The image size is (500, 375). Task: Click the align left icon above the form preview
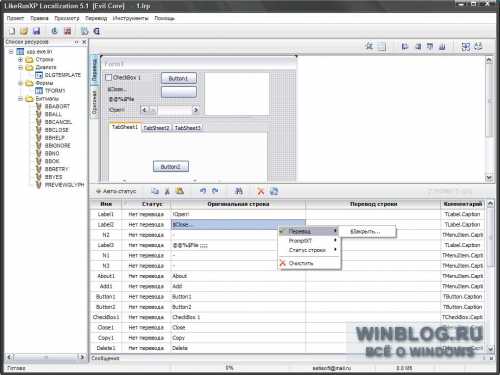pyautogui.click(x=405, y=46)
